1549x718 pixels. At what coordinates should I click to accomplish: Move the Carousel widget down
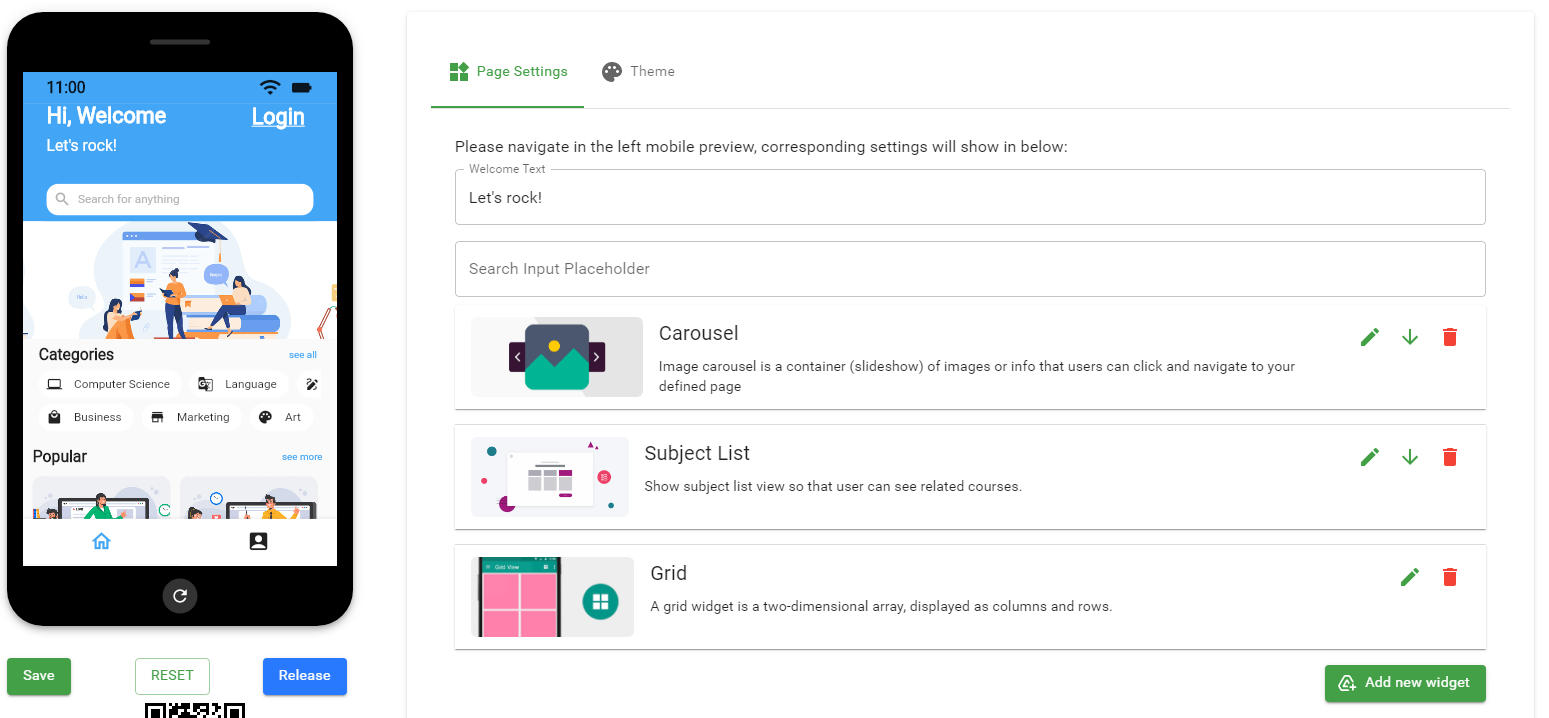pyautogui.click(x=1410, y=337)
